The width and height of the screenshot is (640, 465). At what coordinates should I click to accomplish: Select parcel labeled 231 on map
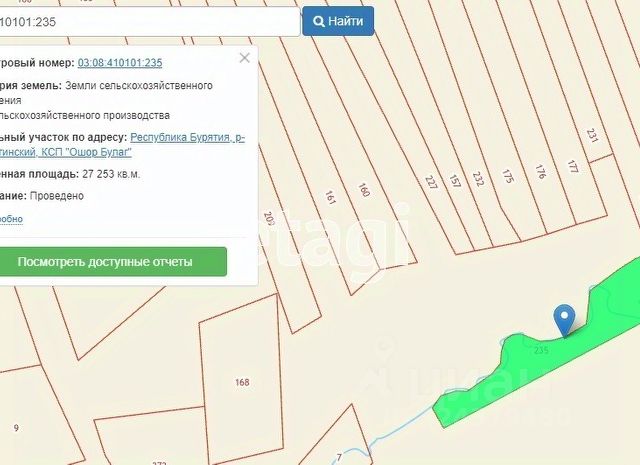click(x=592, y=136)
